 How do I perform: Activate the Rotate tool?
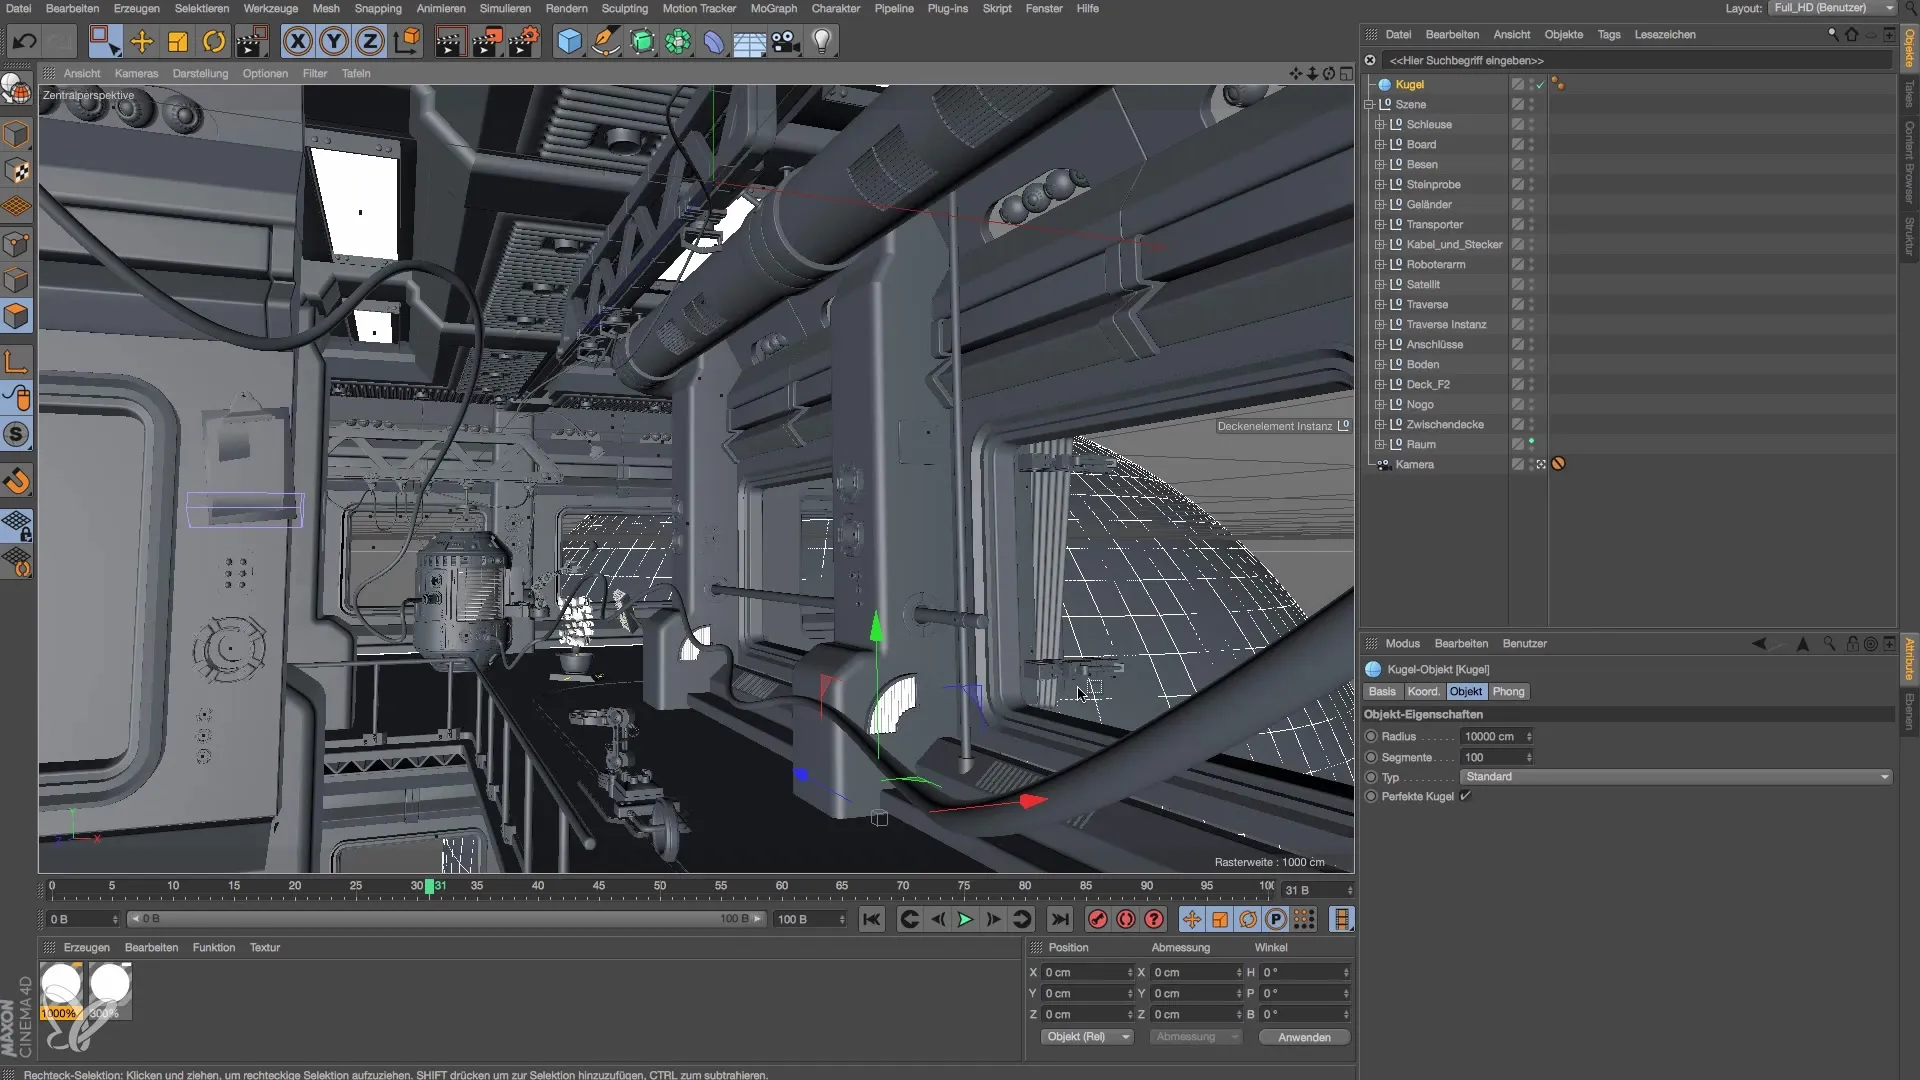point(214,41)
